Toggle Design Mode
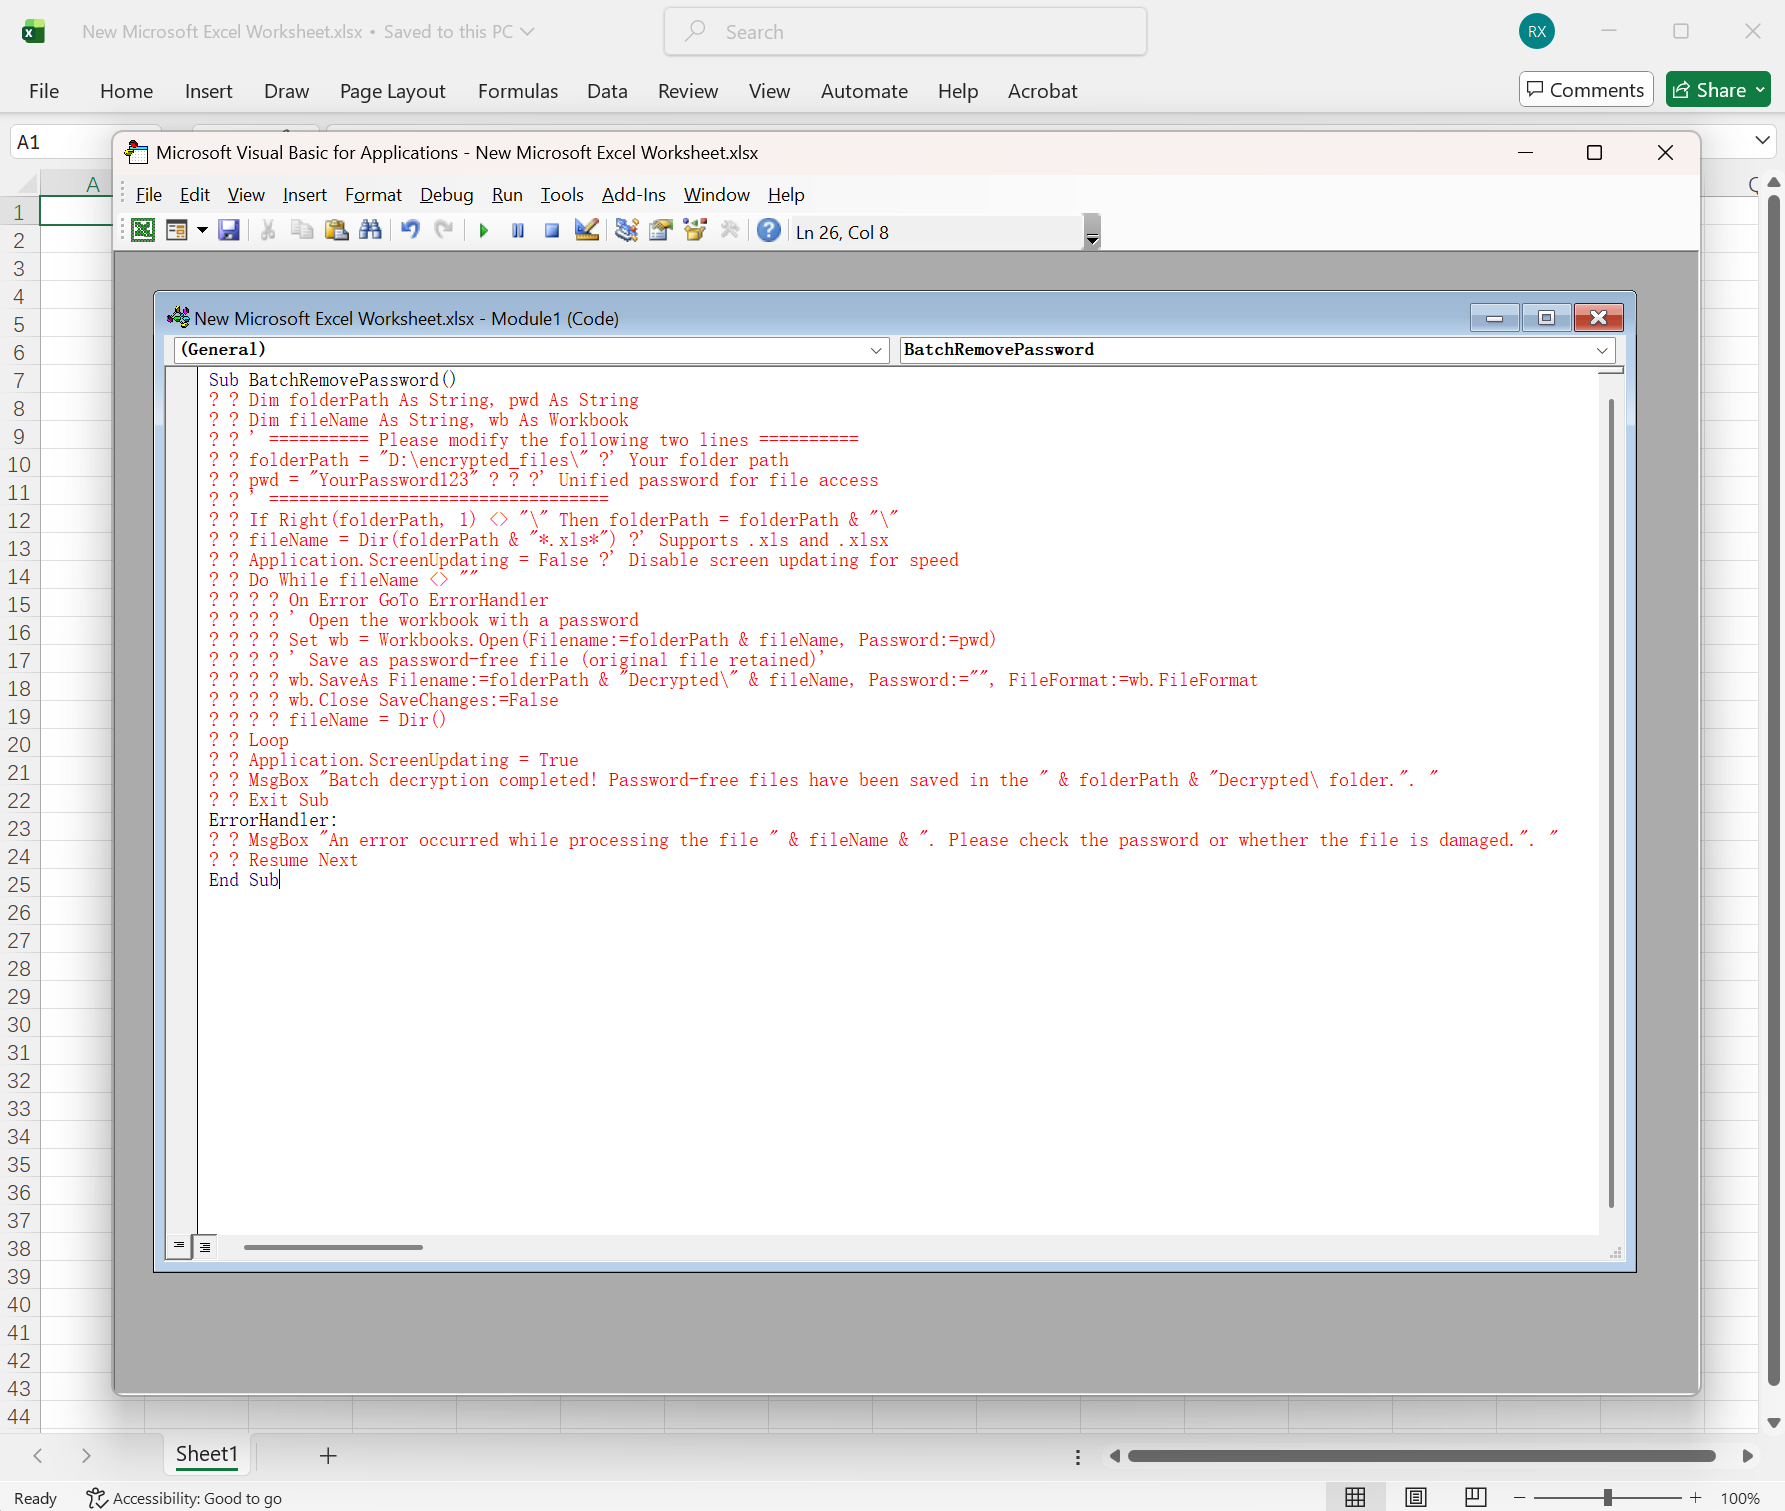The image size is (1785, 1511). pyautogui.click(x=586, y=231)
